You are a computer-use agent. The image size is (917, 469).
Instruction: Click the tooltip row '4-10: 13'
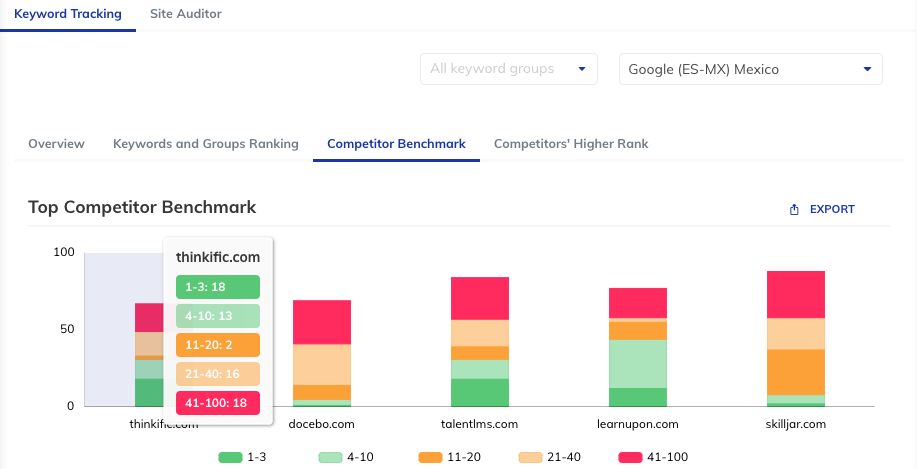(x=218, y=316)
